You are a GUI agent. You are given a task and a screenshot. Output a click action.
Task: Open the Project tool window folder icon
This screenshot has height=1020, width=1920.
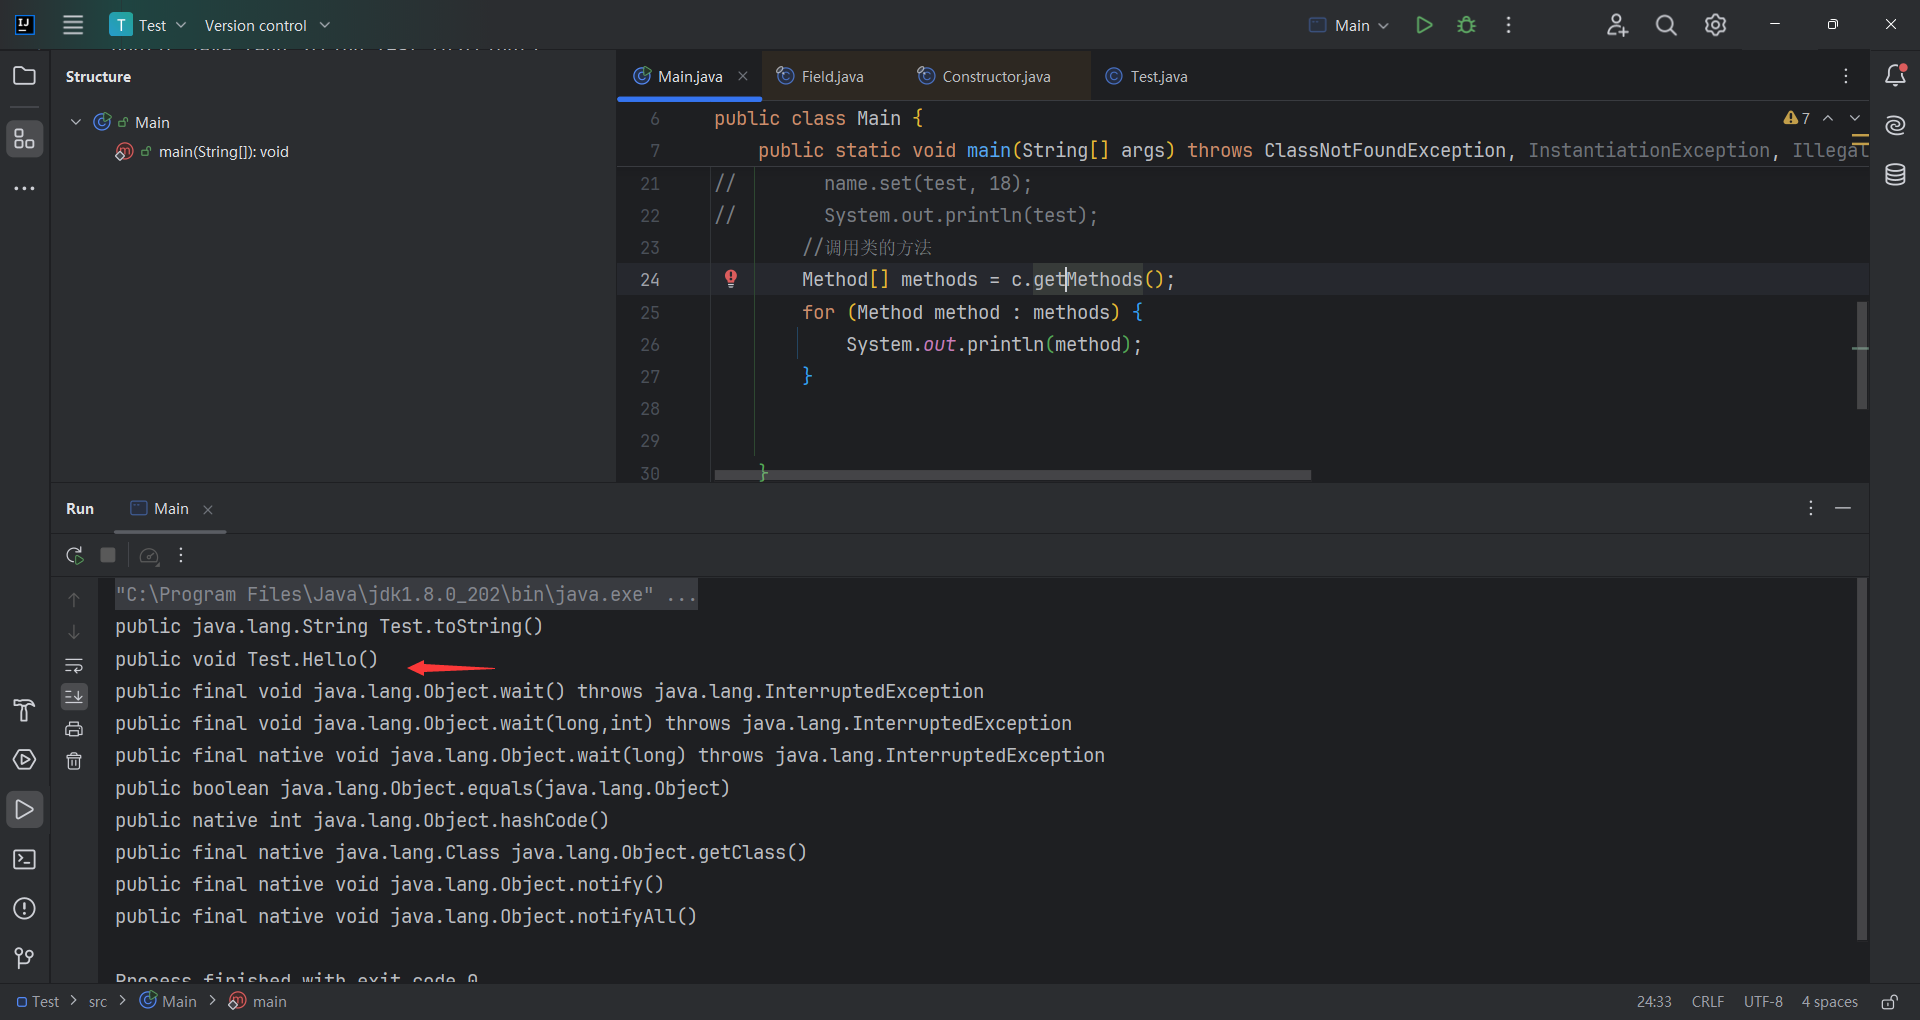coord(25,76)
